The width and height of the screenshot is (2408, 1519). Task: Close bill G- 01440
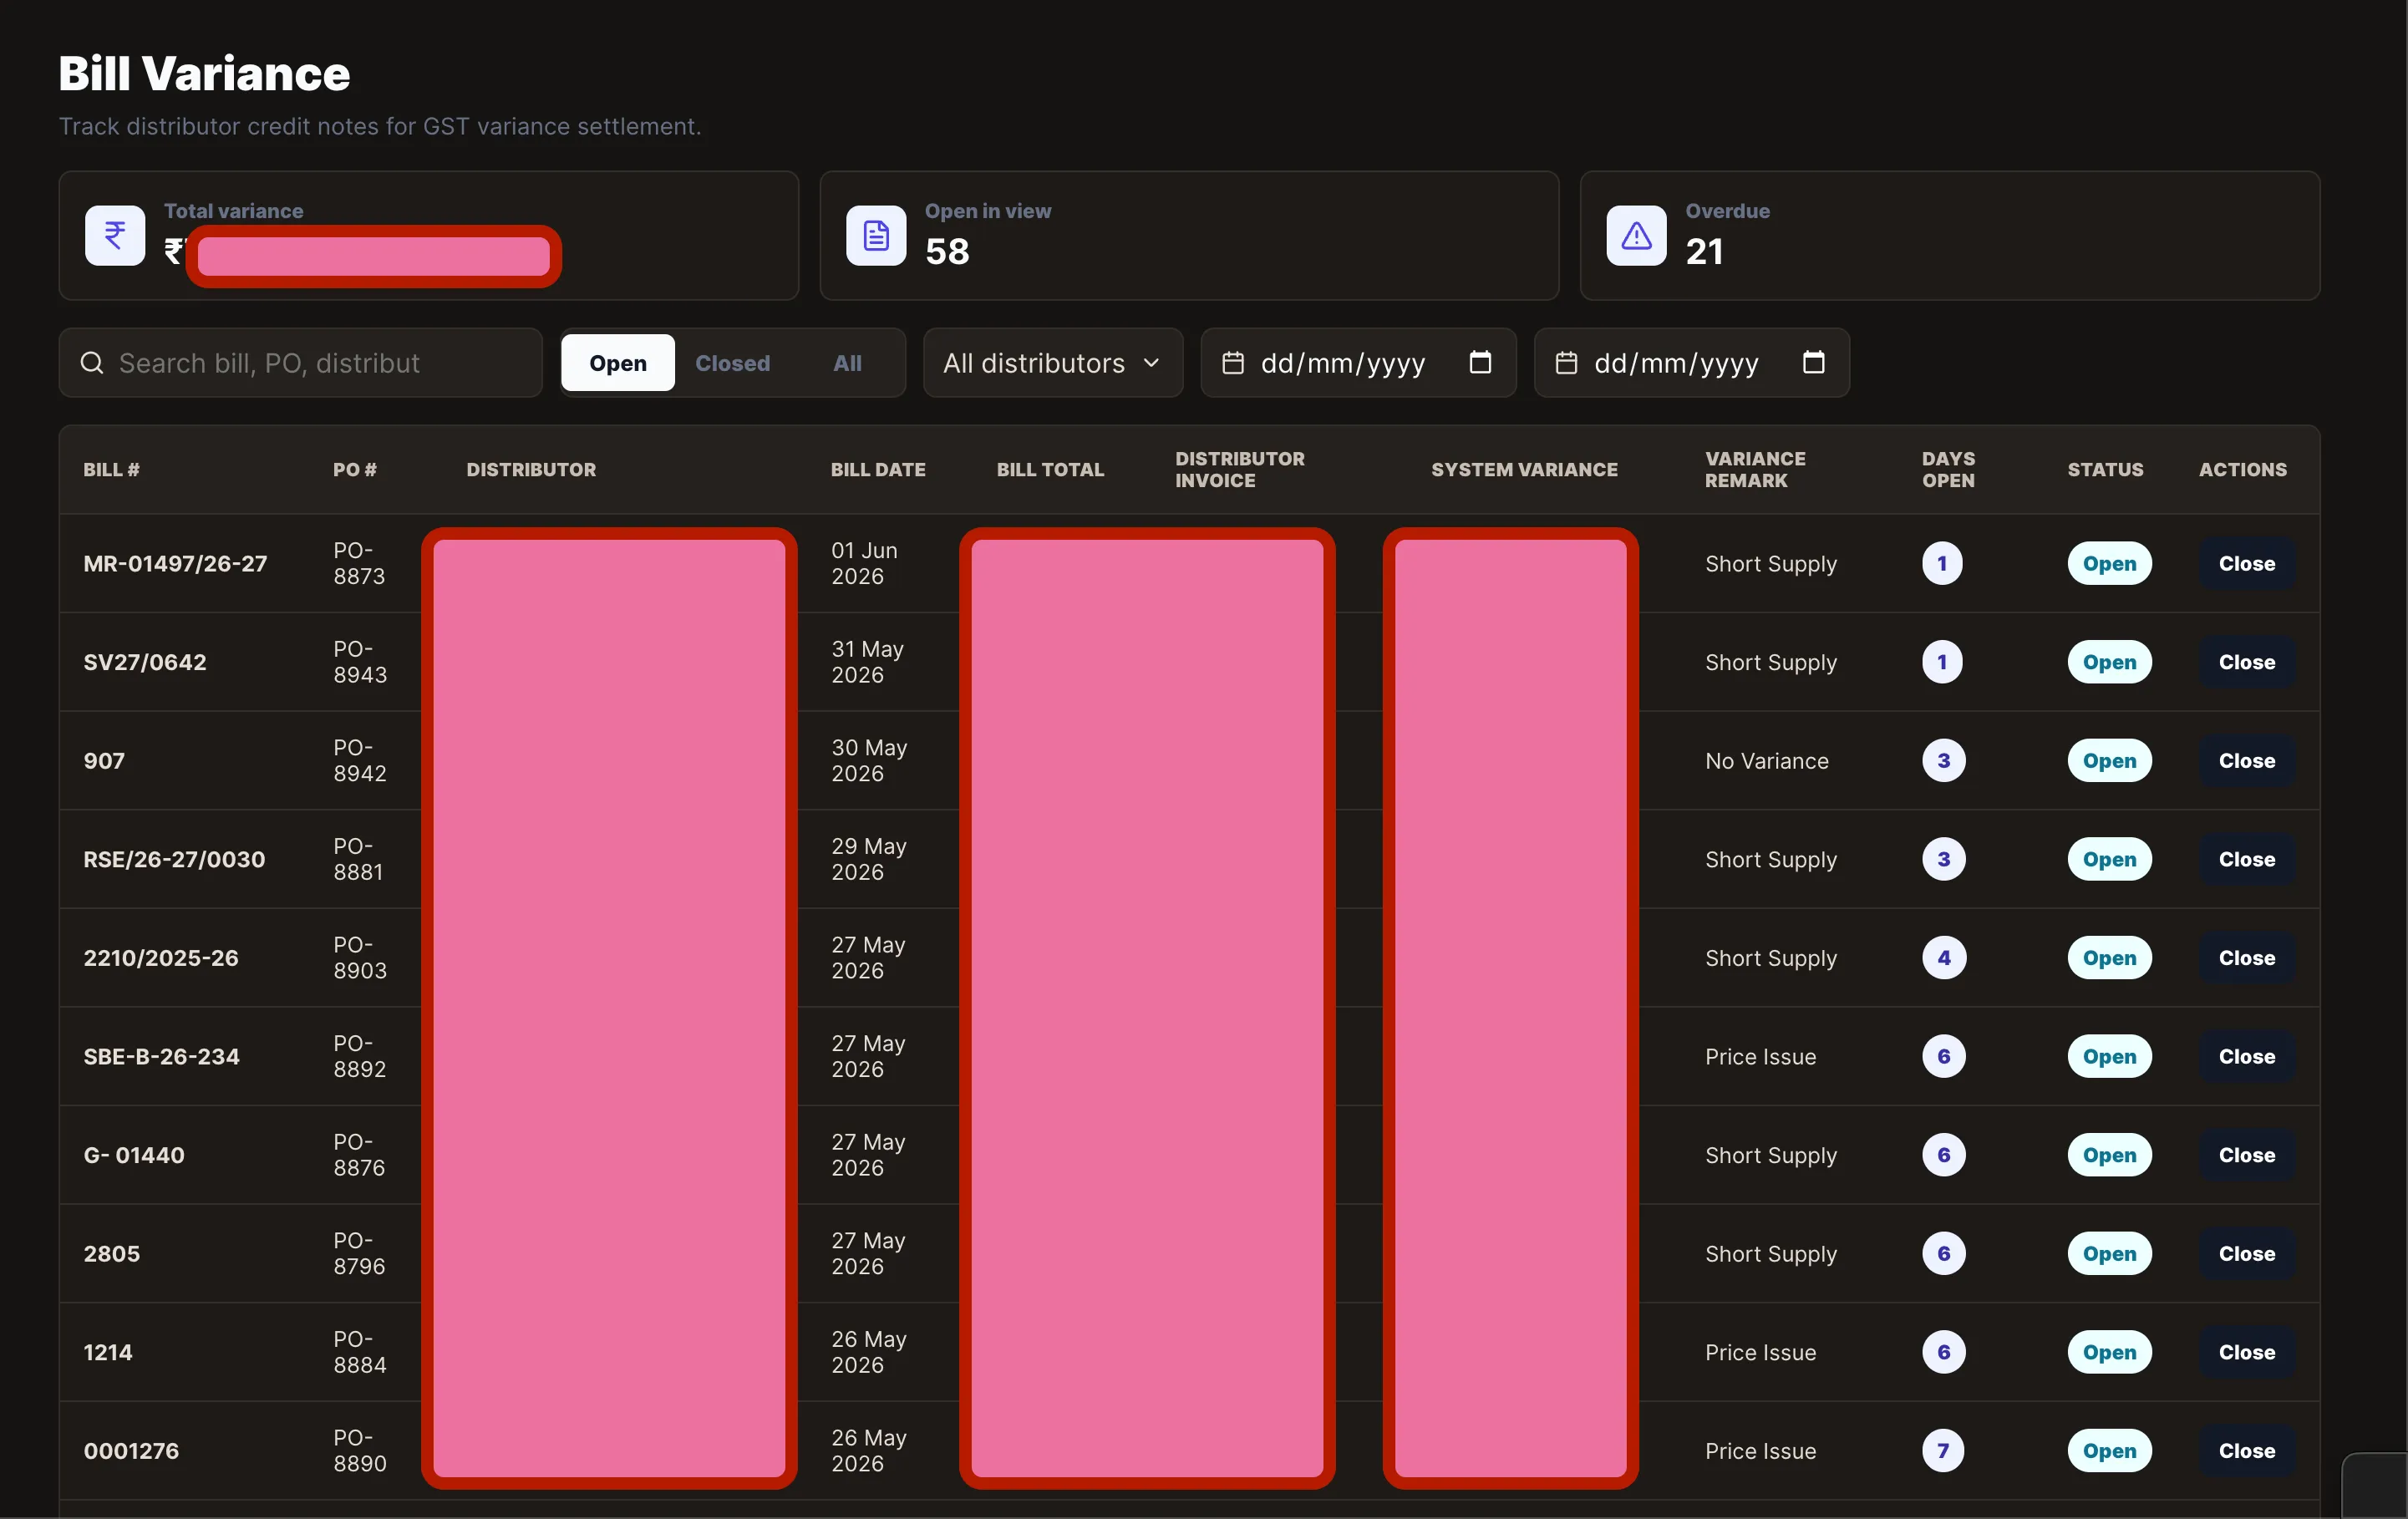coord(2246,1155)
